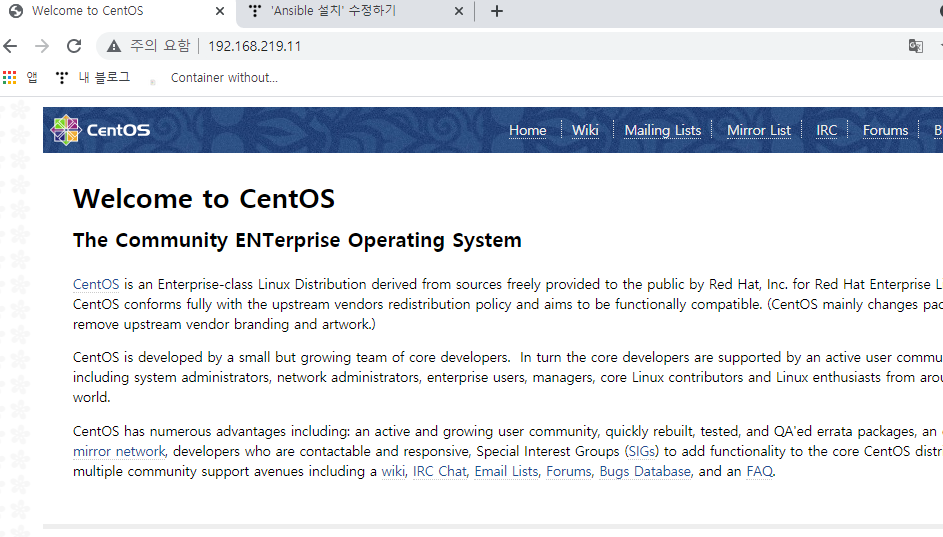Open Mailing Lists in CentOS nav
Viewport: 943px width, 537px height.
[663, 130]
